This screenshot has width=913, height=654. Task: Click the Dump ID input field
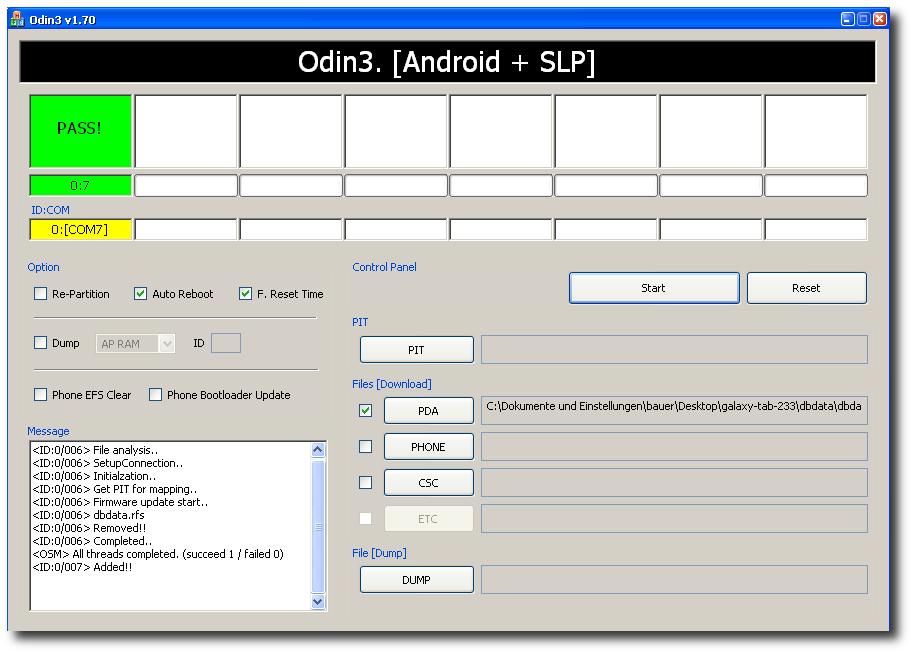(x=226, y=343)
